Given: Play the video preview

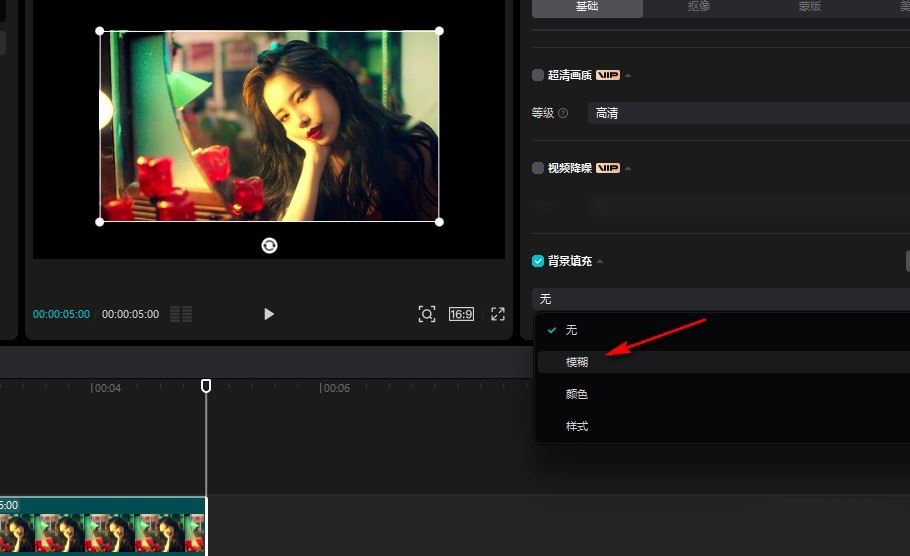Looking at the screenshot, I should coord(268,314).
